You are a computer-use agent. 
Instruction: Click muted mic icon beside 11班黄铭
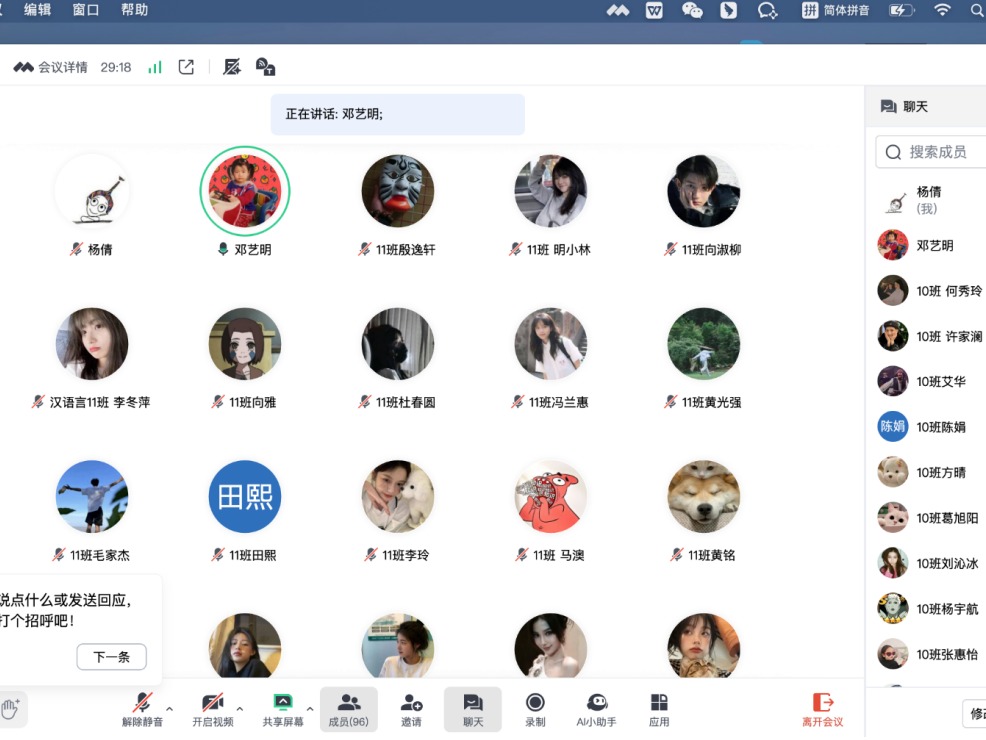click(677, 555)
